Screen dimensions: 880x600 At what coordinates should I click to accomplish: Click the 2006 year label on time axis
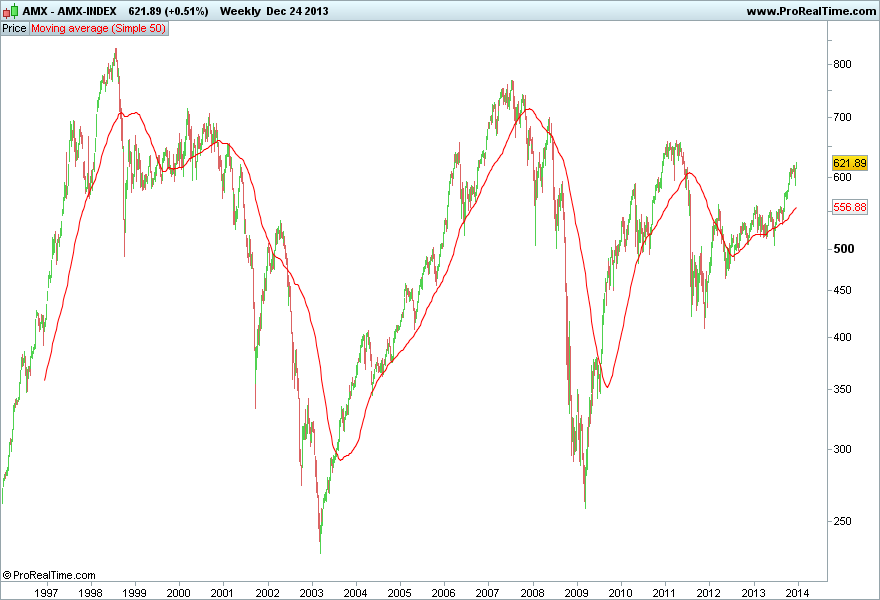click(x=443, y=593)
